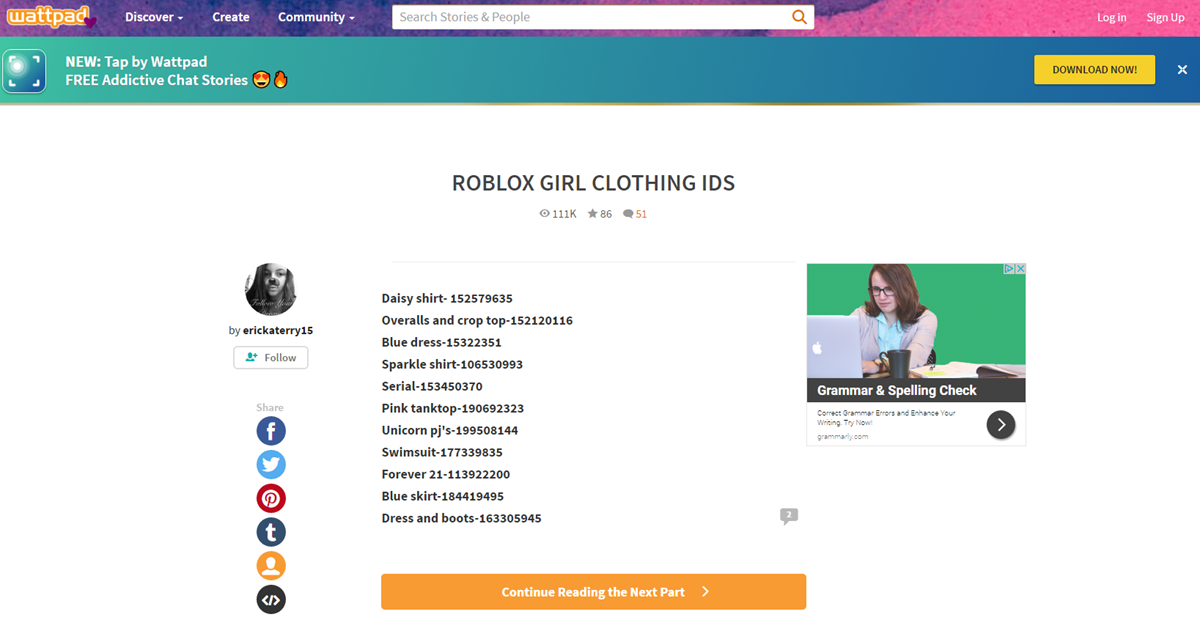
Task: Click the Dress and boots-163305945 line
Action: tap(462, 519)
